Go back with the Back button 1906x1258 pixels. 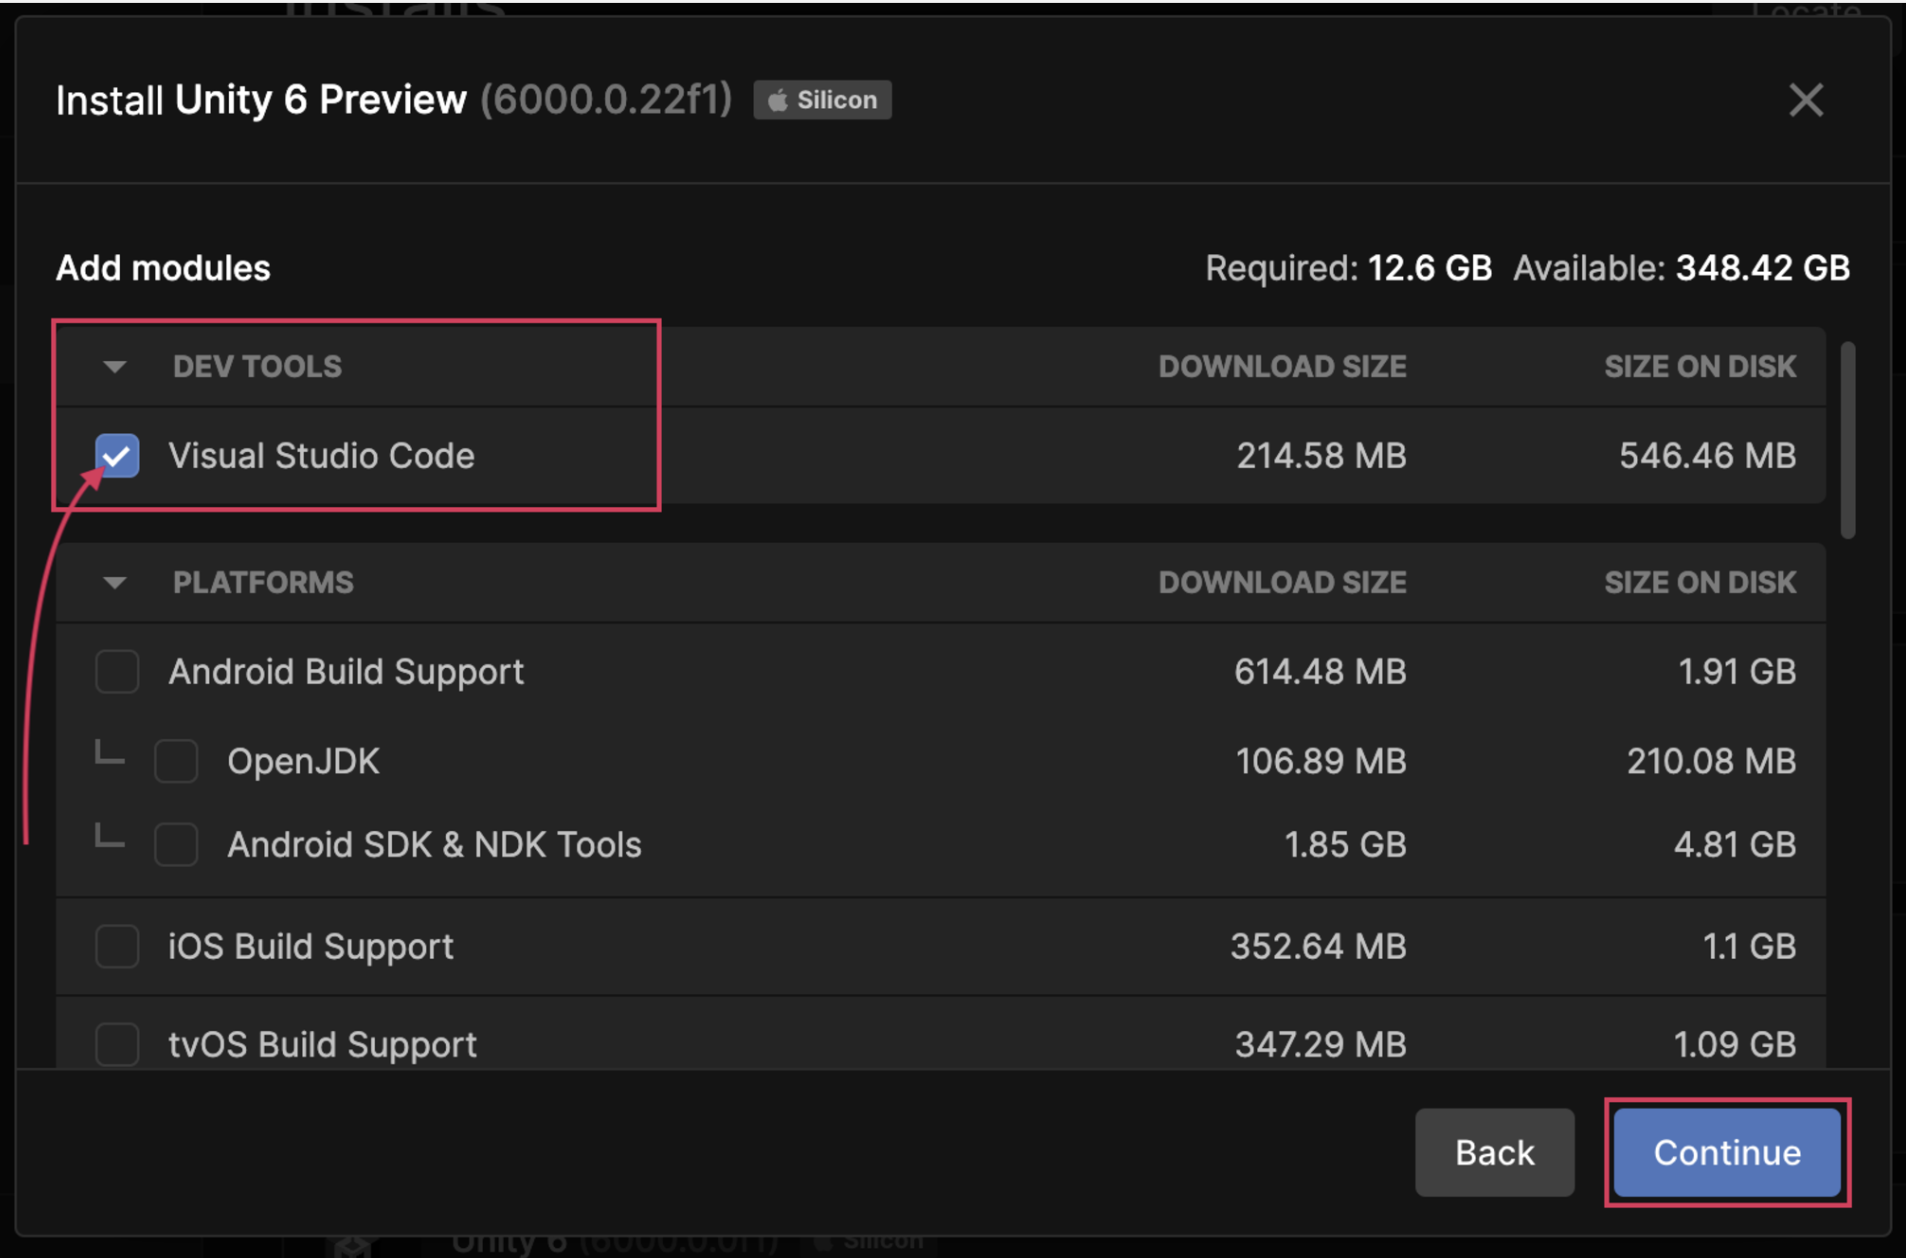(1494, 1152)
